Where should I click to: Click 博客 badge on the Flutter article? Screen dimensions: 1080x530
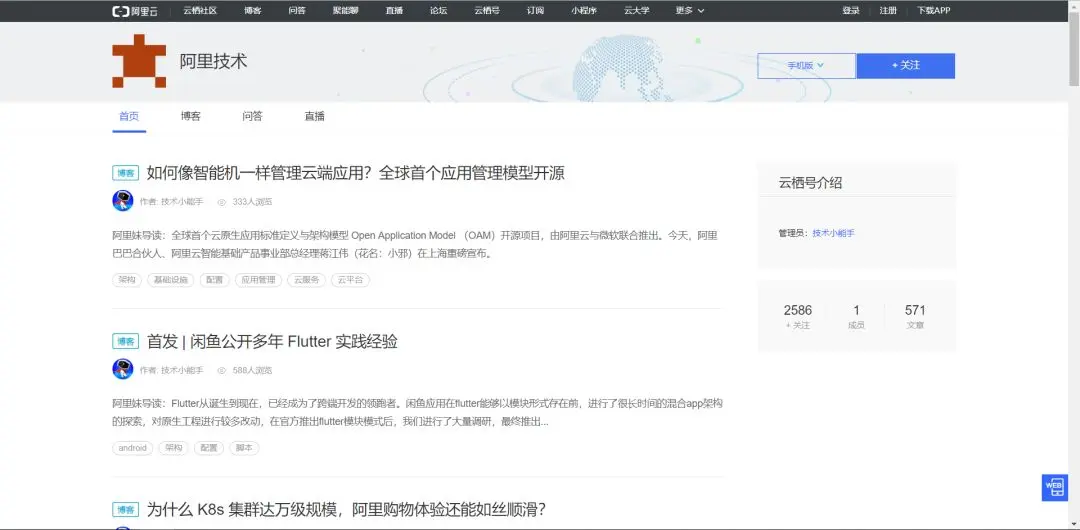[125, 341]
